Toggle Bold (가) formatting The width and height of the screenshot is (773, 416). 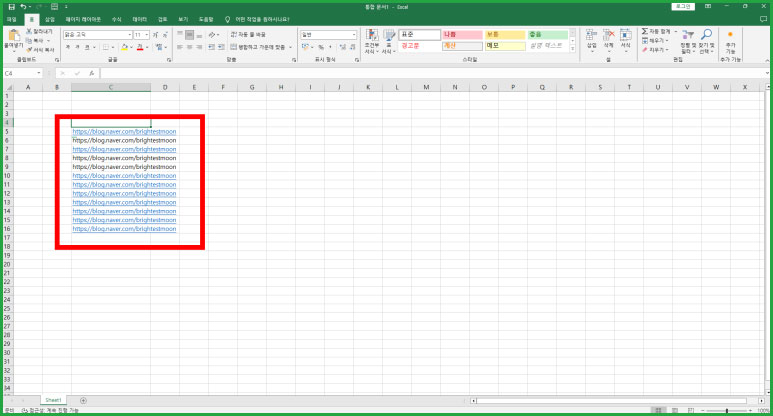pos(68,47)
